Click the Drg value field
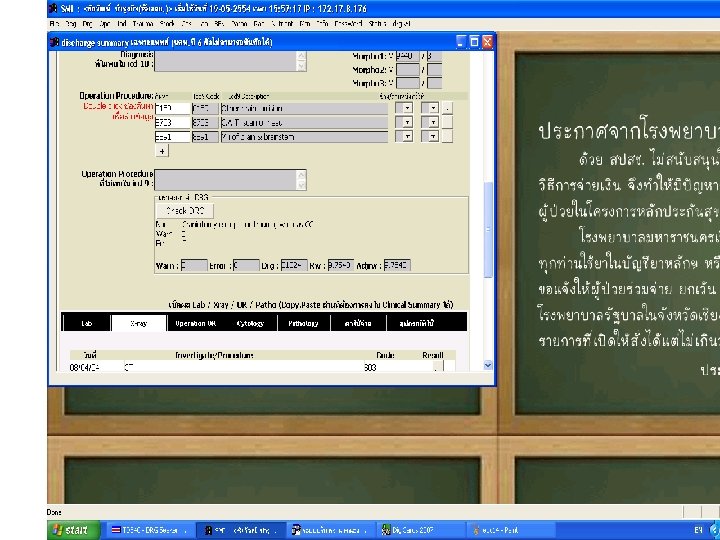 (x=294, y=265)
